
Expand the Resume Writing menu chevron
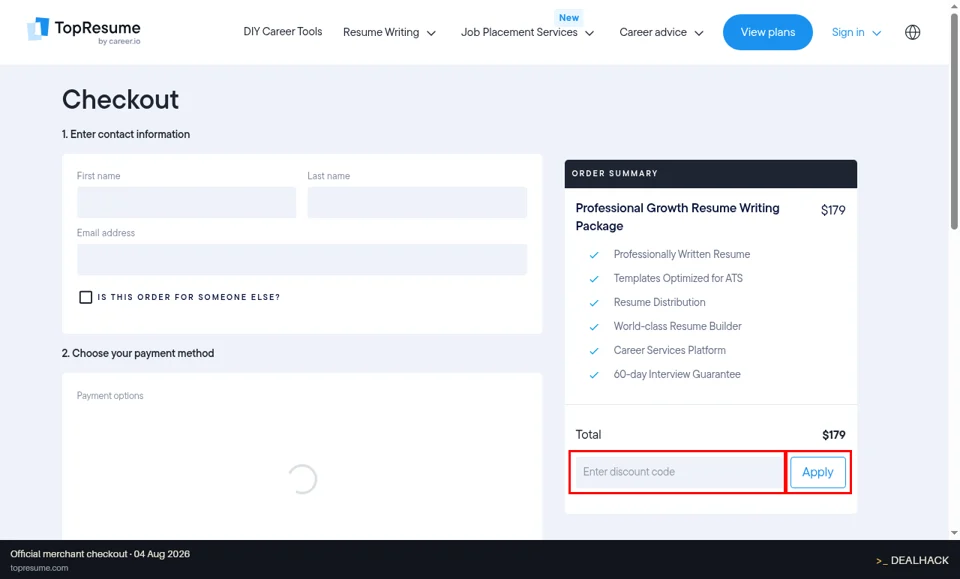(431, 33)
